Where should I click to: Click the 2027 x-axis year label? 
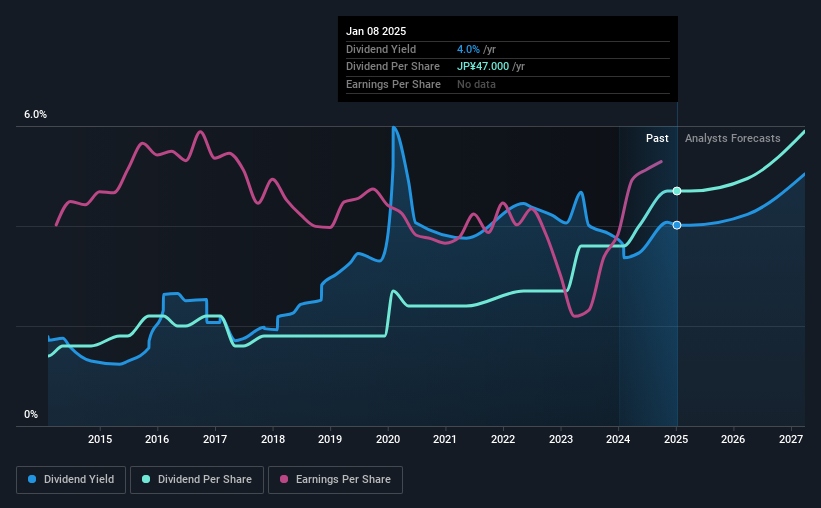791,439
